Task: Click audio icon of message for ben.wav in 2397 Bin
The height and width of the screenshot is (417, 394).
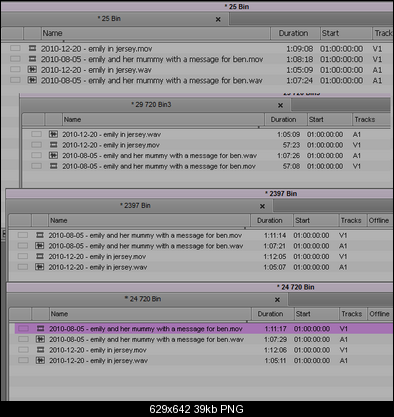Action: (x=40, y=246)
